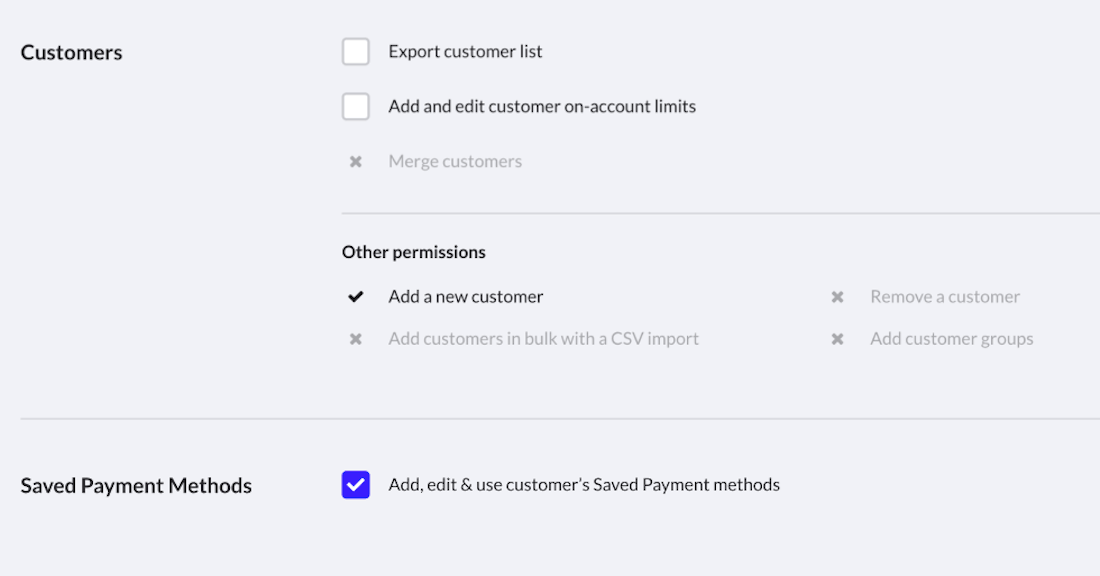Image resolution: width=1100 pixels, height=576 pixels.
Task: Click the Remove a customer text
Action: (x=945, y=297)
